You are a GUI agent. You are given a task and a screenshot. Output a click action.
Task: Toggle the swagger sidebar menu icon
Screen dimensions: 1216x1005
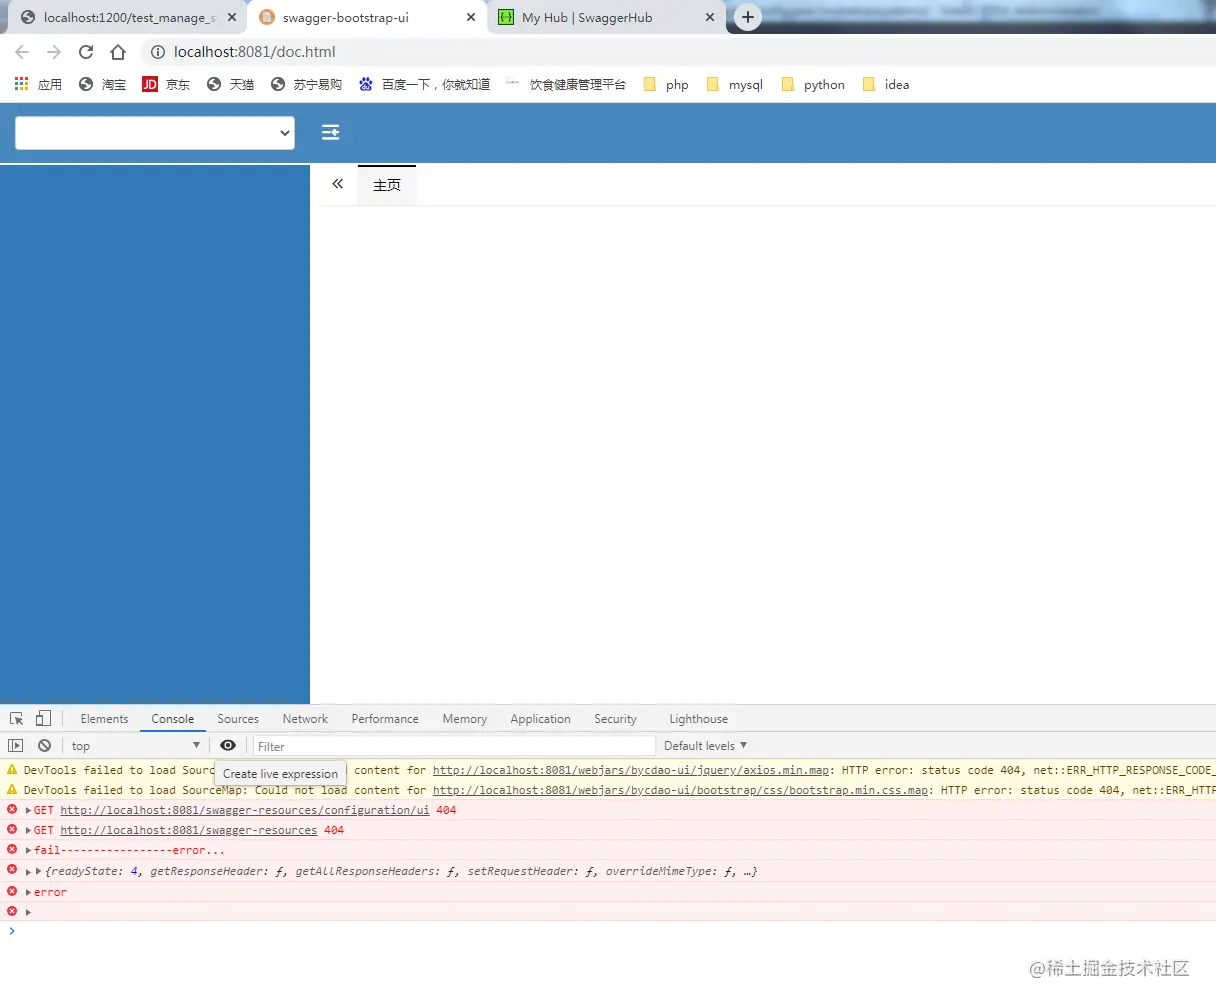click(x=330, y=132)
